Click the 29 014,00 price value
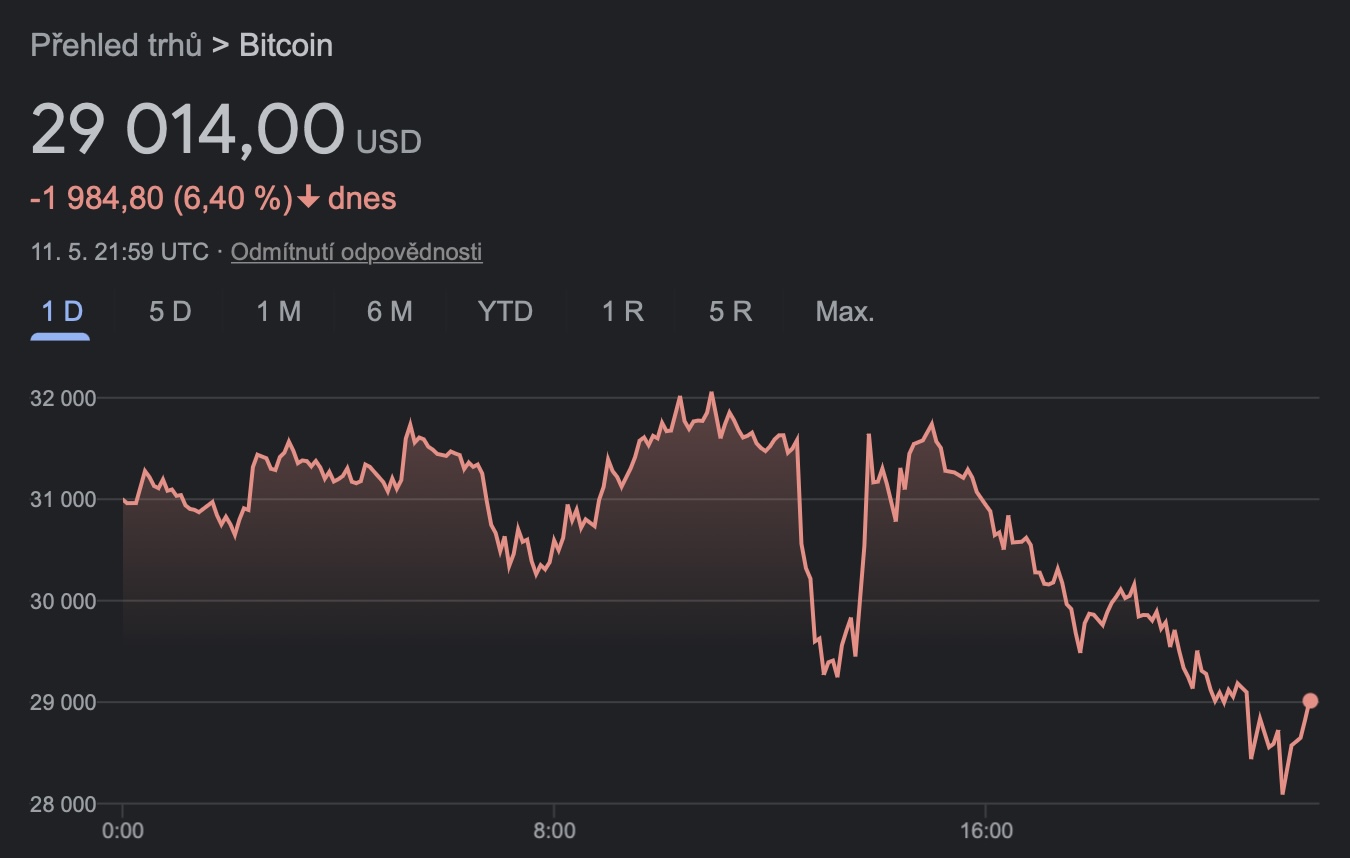The image size is (1350, 858). [x=188, y=130]
